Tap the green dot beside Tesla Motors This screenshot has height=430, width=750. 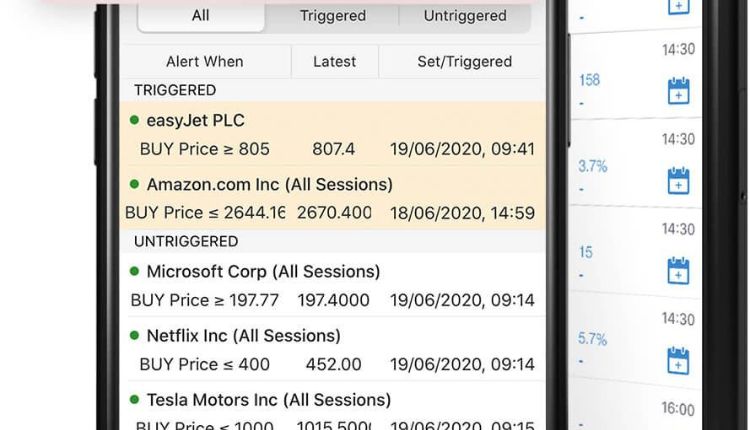(x=134, y=399)
